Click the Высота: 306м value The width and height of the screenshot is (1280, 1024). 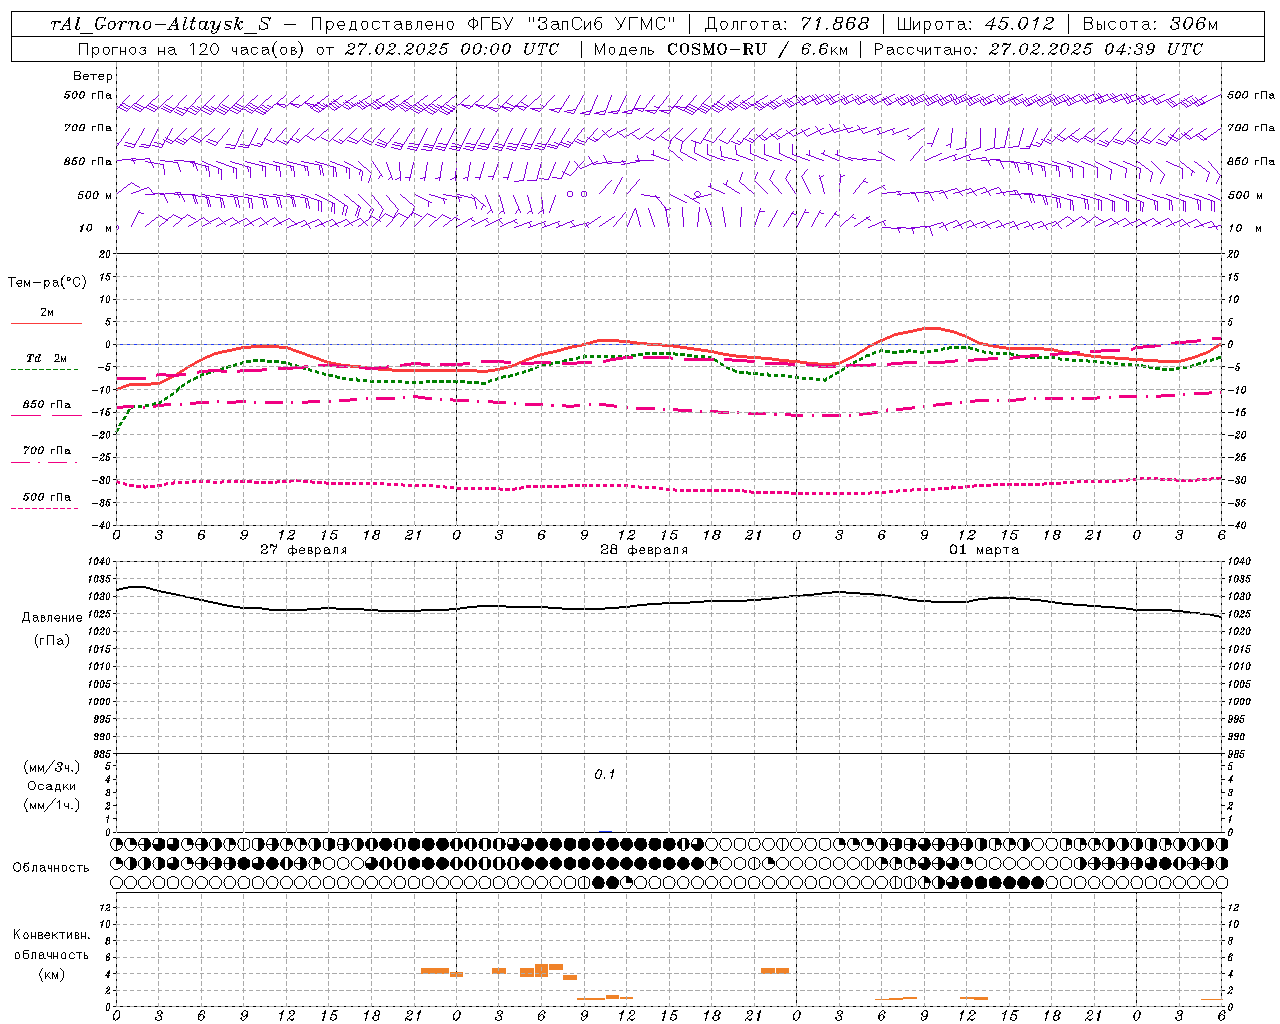(x=1151, y=25)
